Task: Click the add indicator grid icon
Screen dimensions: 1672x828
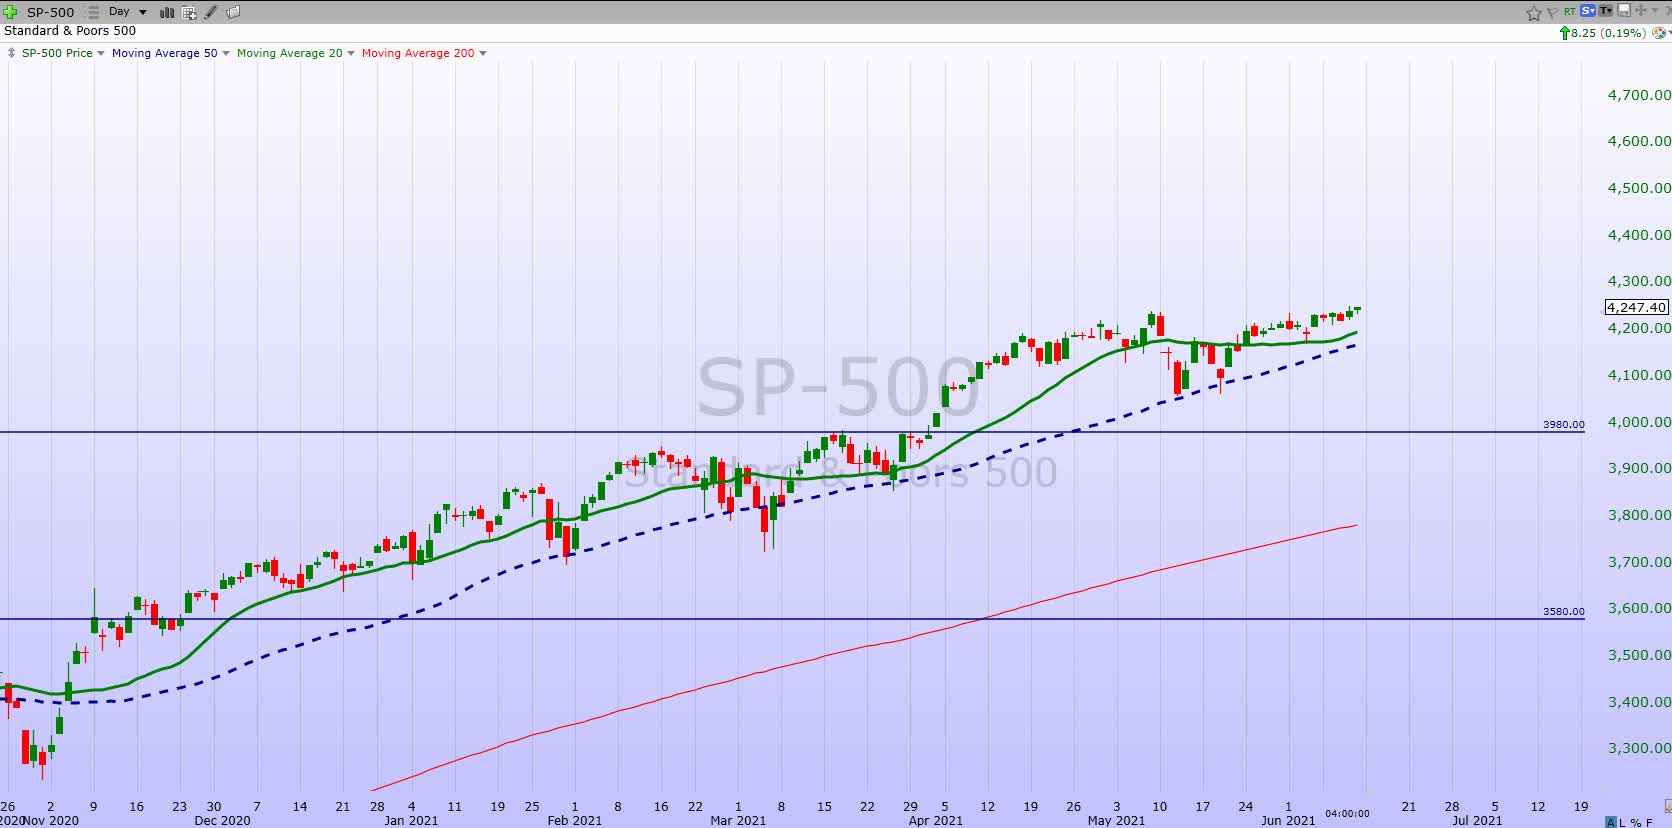Action: (x=189, y=13)
